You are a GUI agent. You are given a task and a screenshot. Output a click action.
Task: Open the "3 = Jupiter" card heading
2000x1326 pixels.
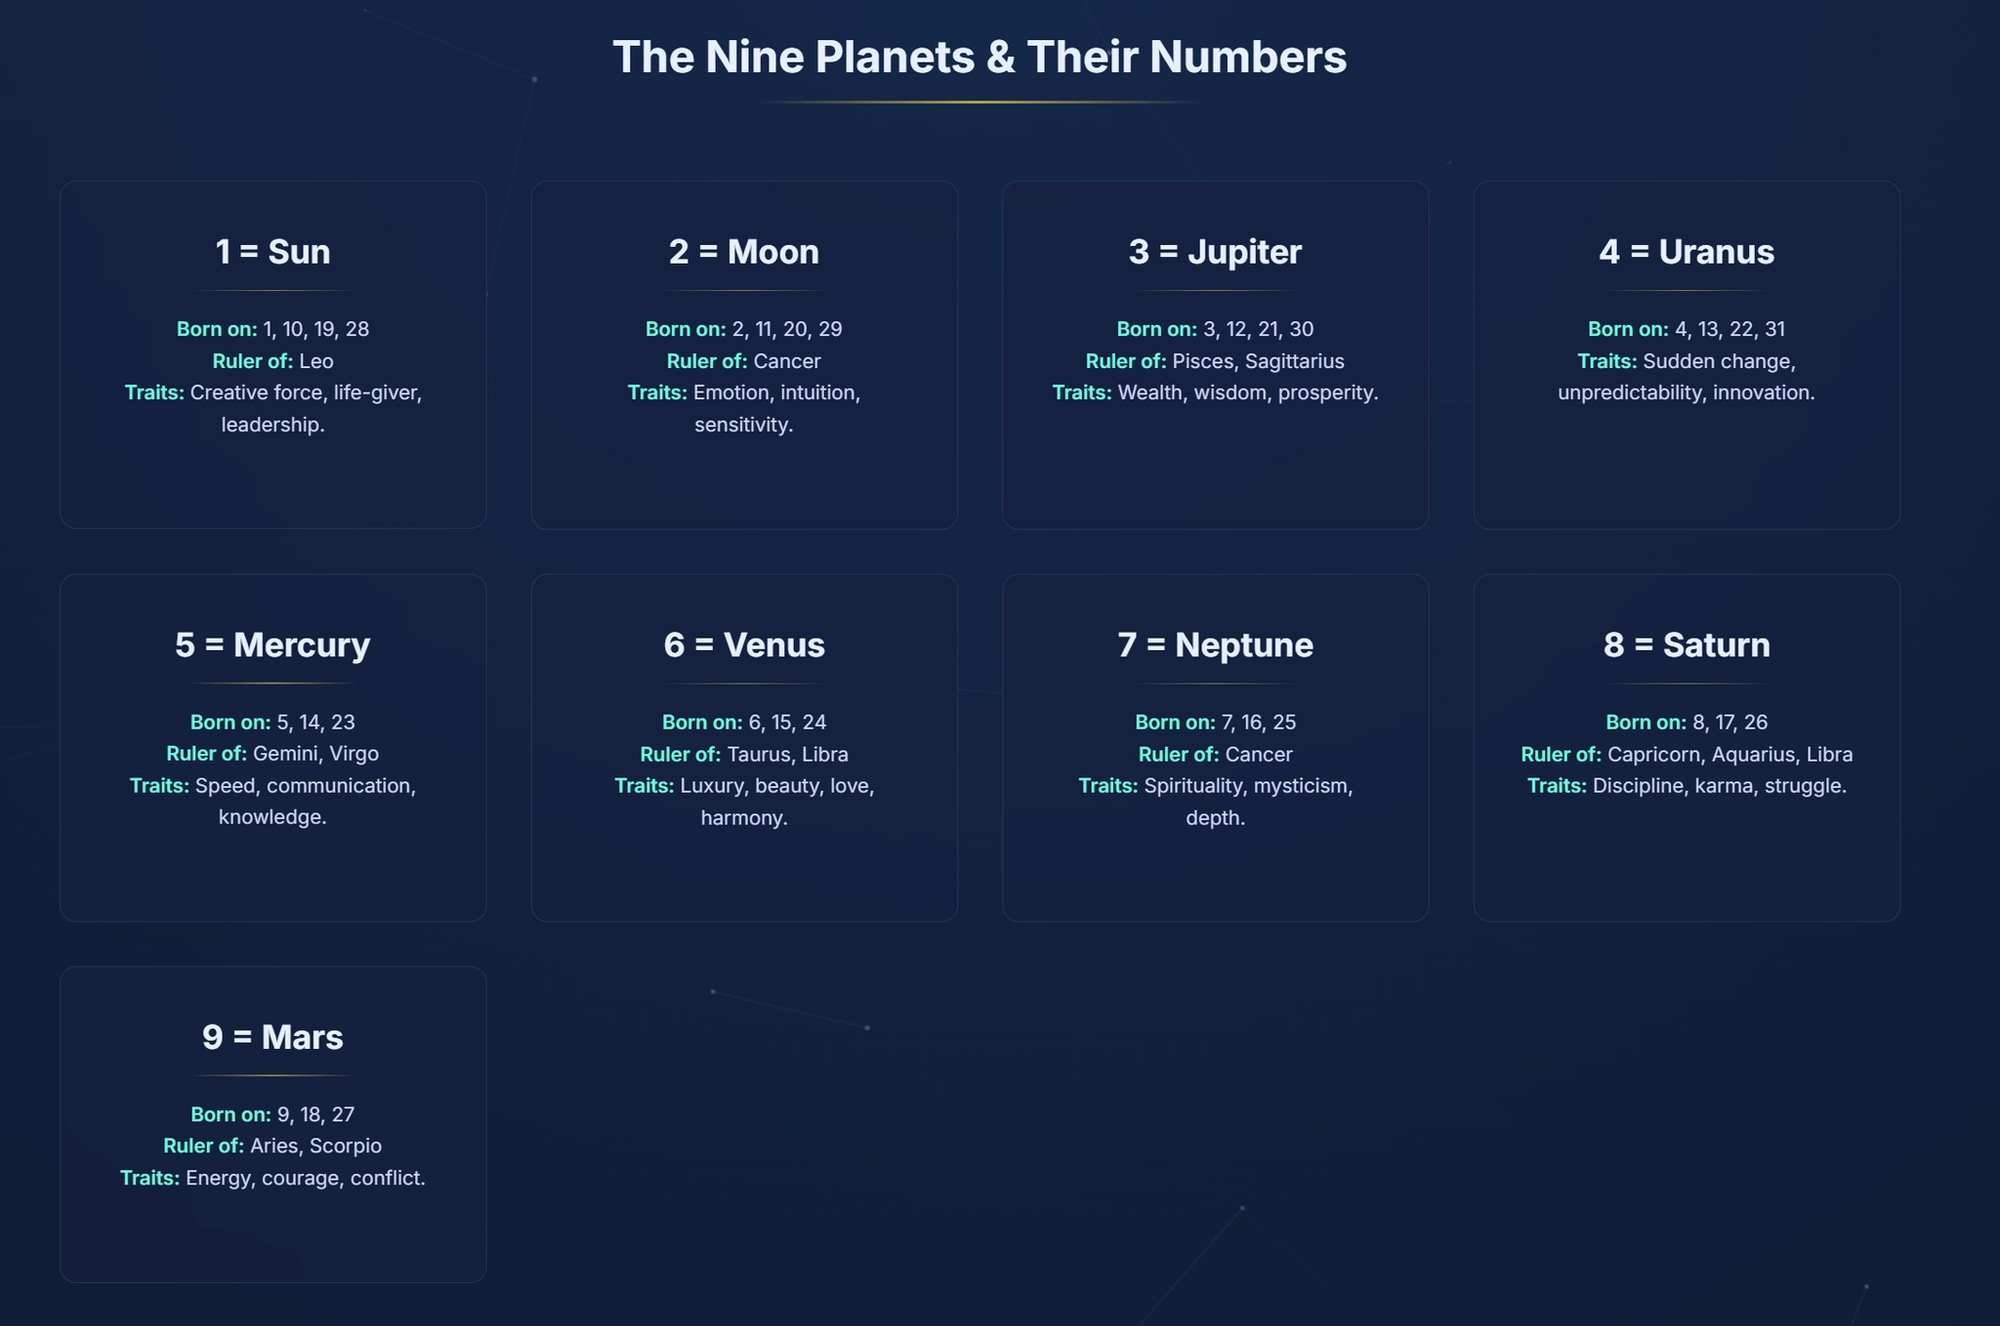[x=1215, y=252]
